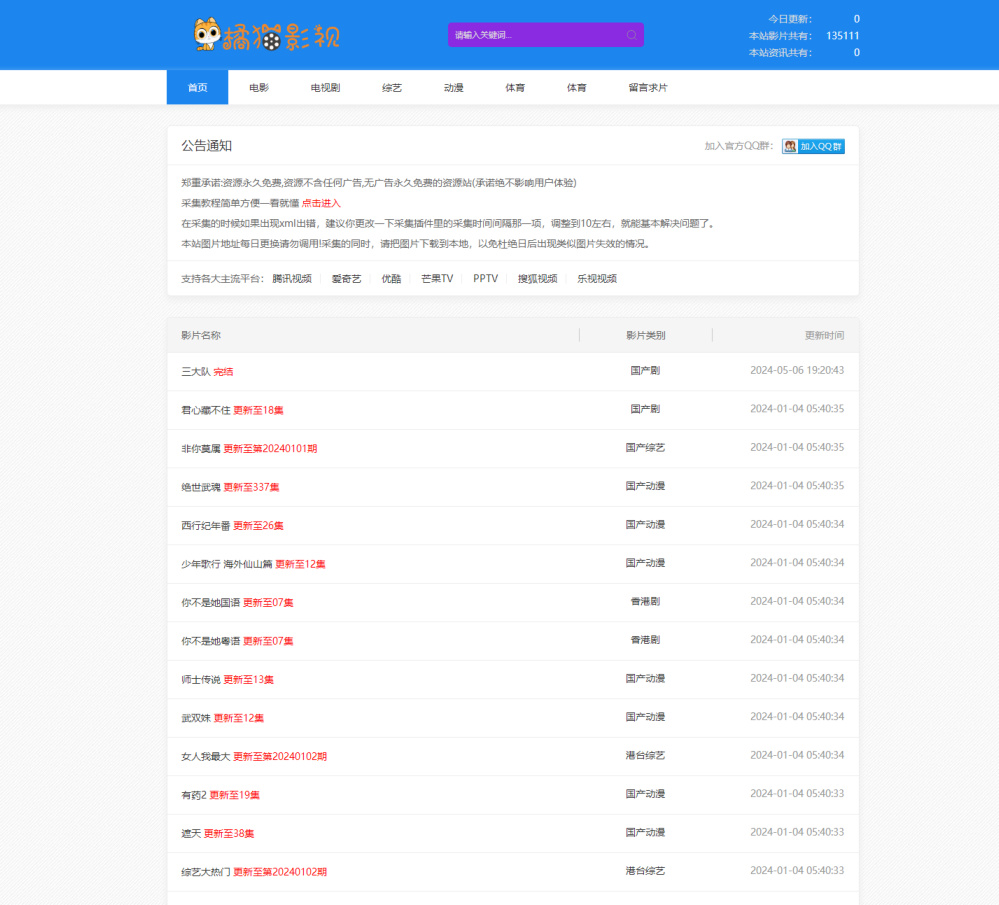Open the 三大队 film entry
999x905 pixels.
(x=196, y=371)
